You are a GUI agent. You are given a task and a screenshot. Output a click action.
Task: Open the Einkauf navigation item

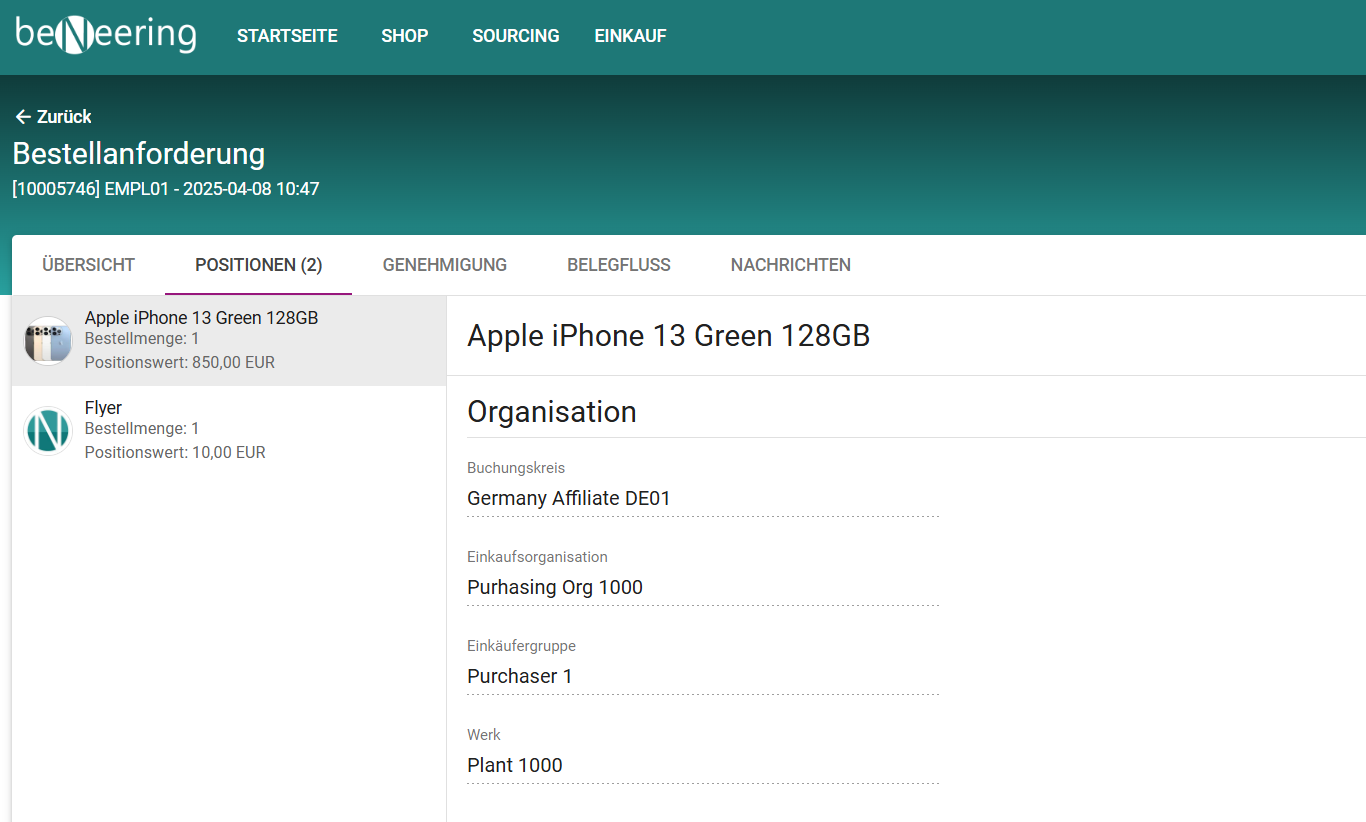coord(630,36)
